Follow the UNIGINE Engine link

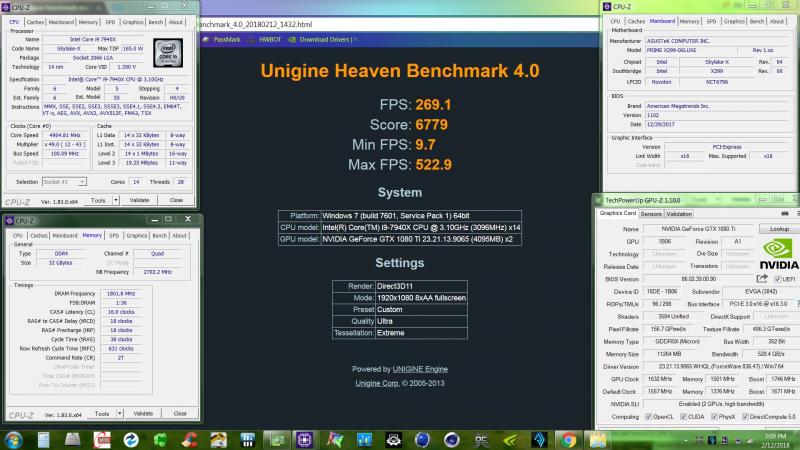click(x=420, y=369)
